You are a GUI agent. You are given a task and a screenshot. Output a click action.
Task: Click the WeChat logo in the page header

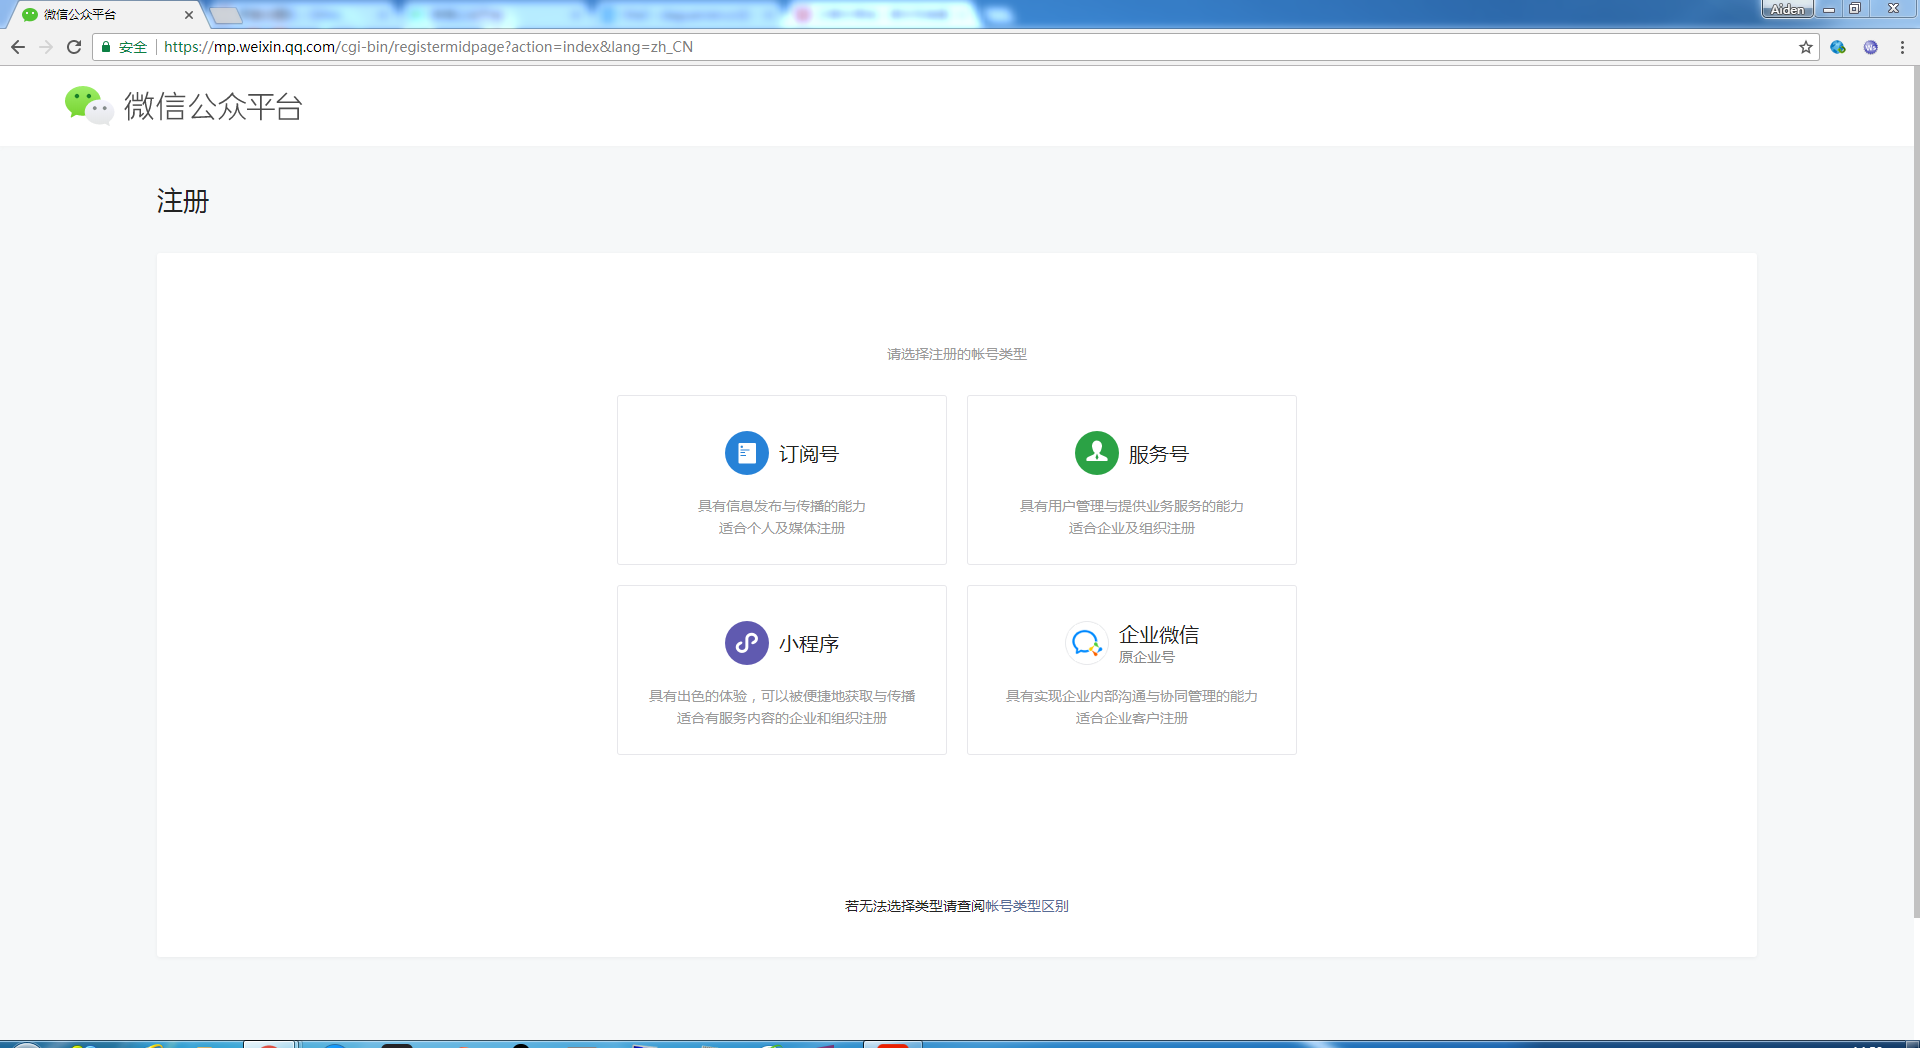pyautogui.click(x=89, y=105)
